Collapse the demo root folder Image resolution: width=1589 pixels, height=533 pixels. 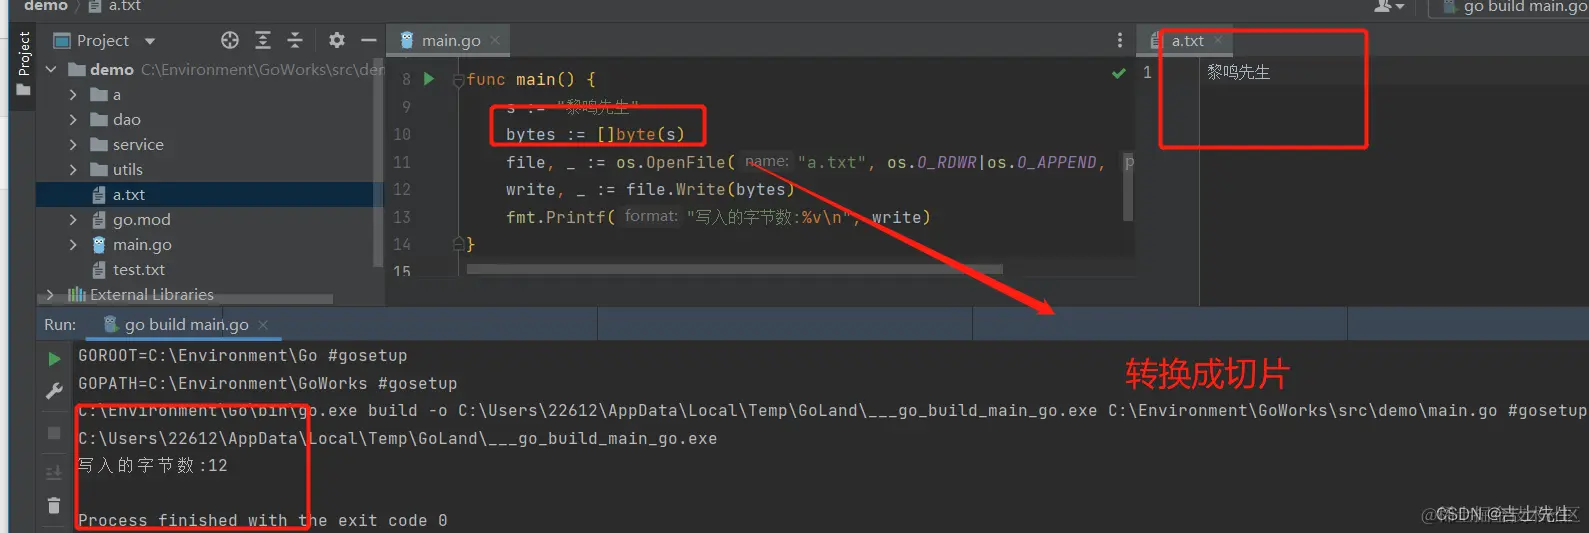point(51,70)
